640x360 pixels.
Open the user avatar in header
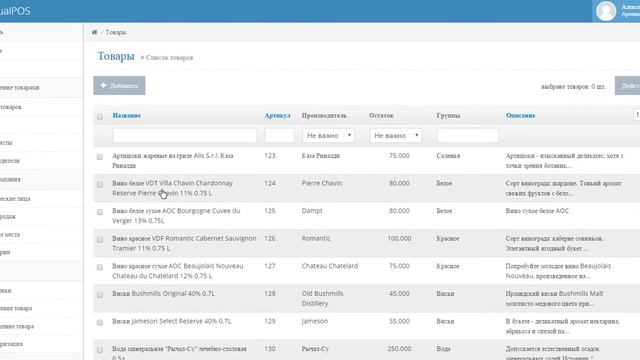[606, 11]
